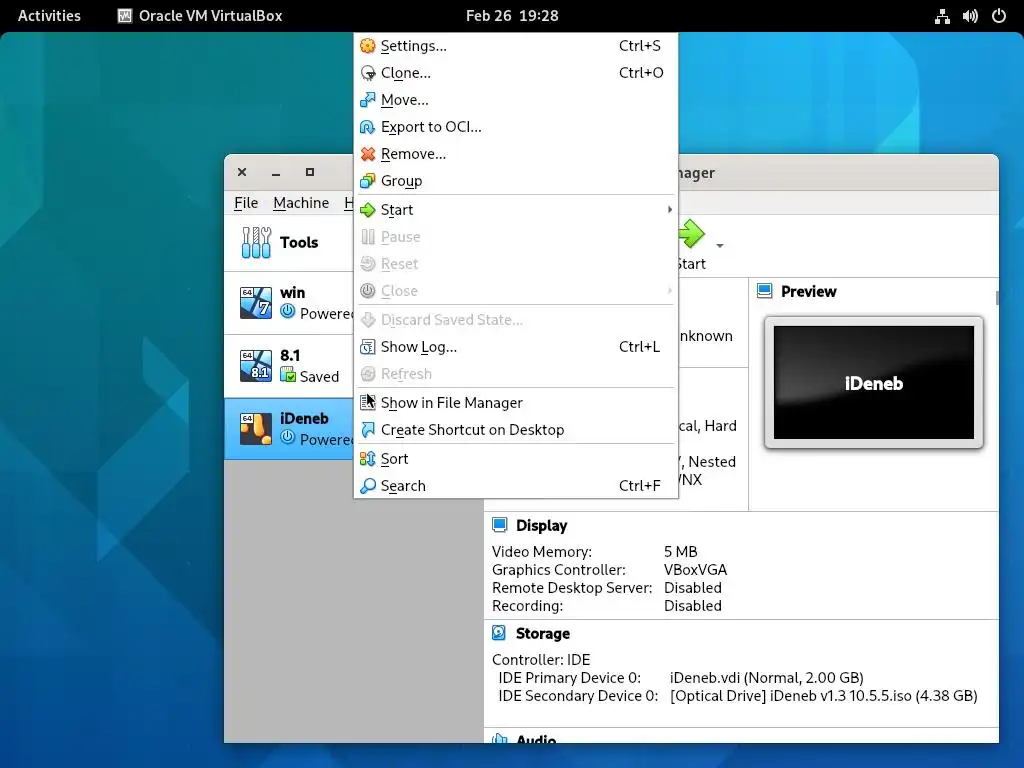Click the Sort icon in context menu
Screen dimensions: 1024x768
pyautogui.click(x=368, y=458)
